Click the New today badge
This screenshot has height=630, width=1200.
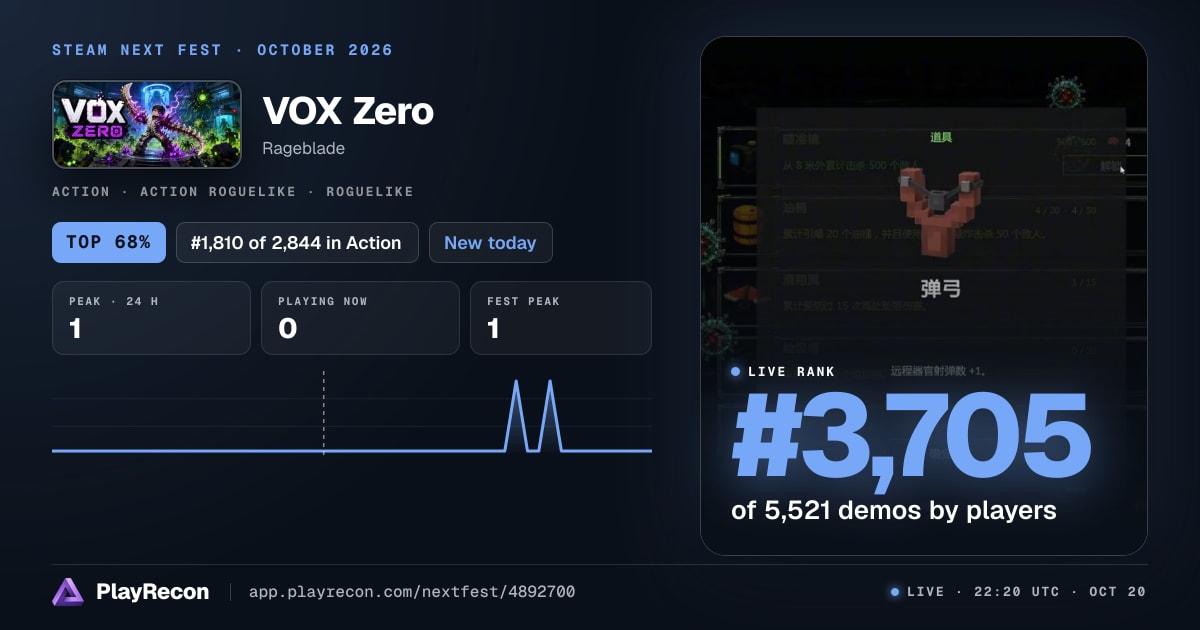(490, 242)
